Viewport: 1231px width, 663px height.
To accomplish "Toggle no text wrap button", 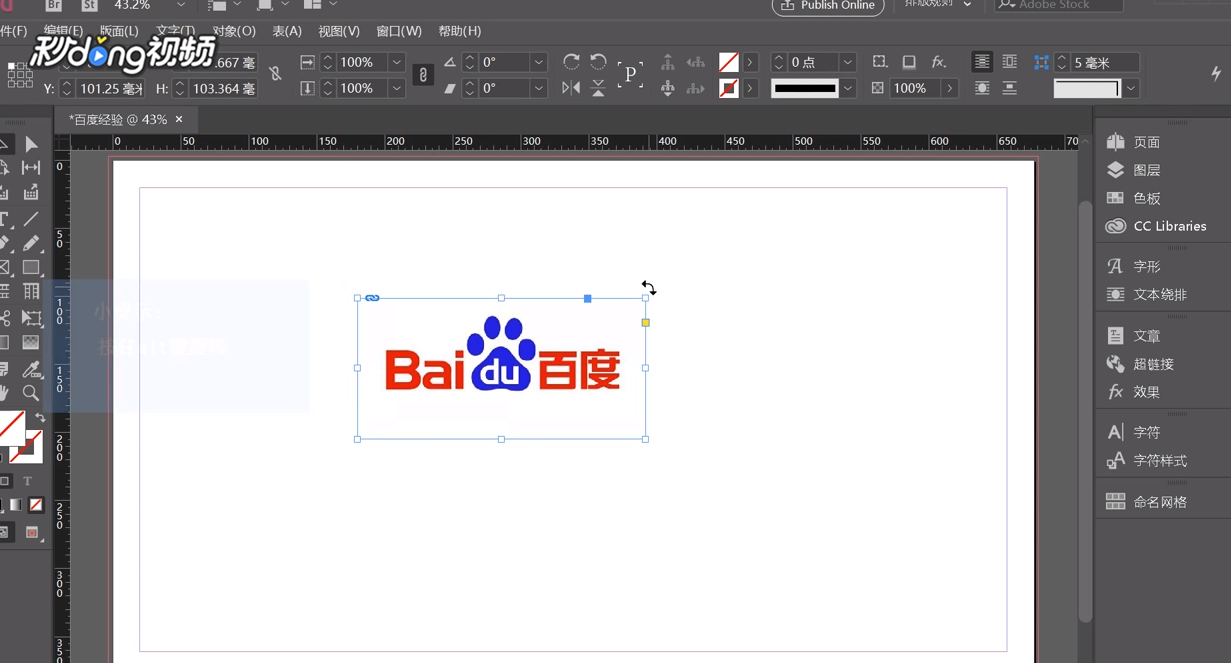I will pos(982,62).
